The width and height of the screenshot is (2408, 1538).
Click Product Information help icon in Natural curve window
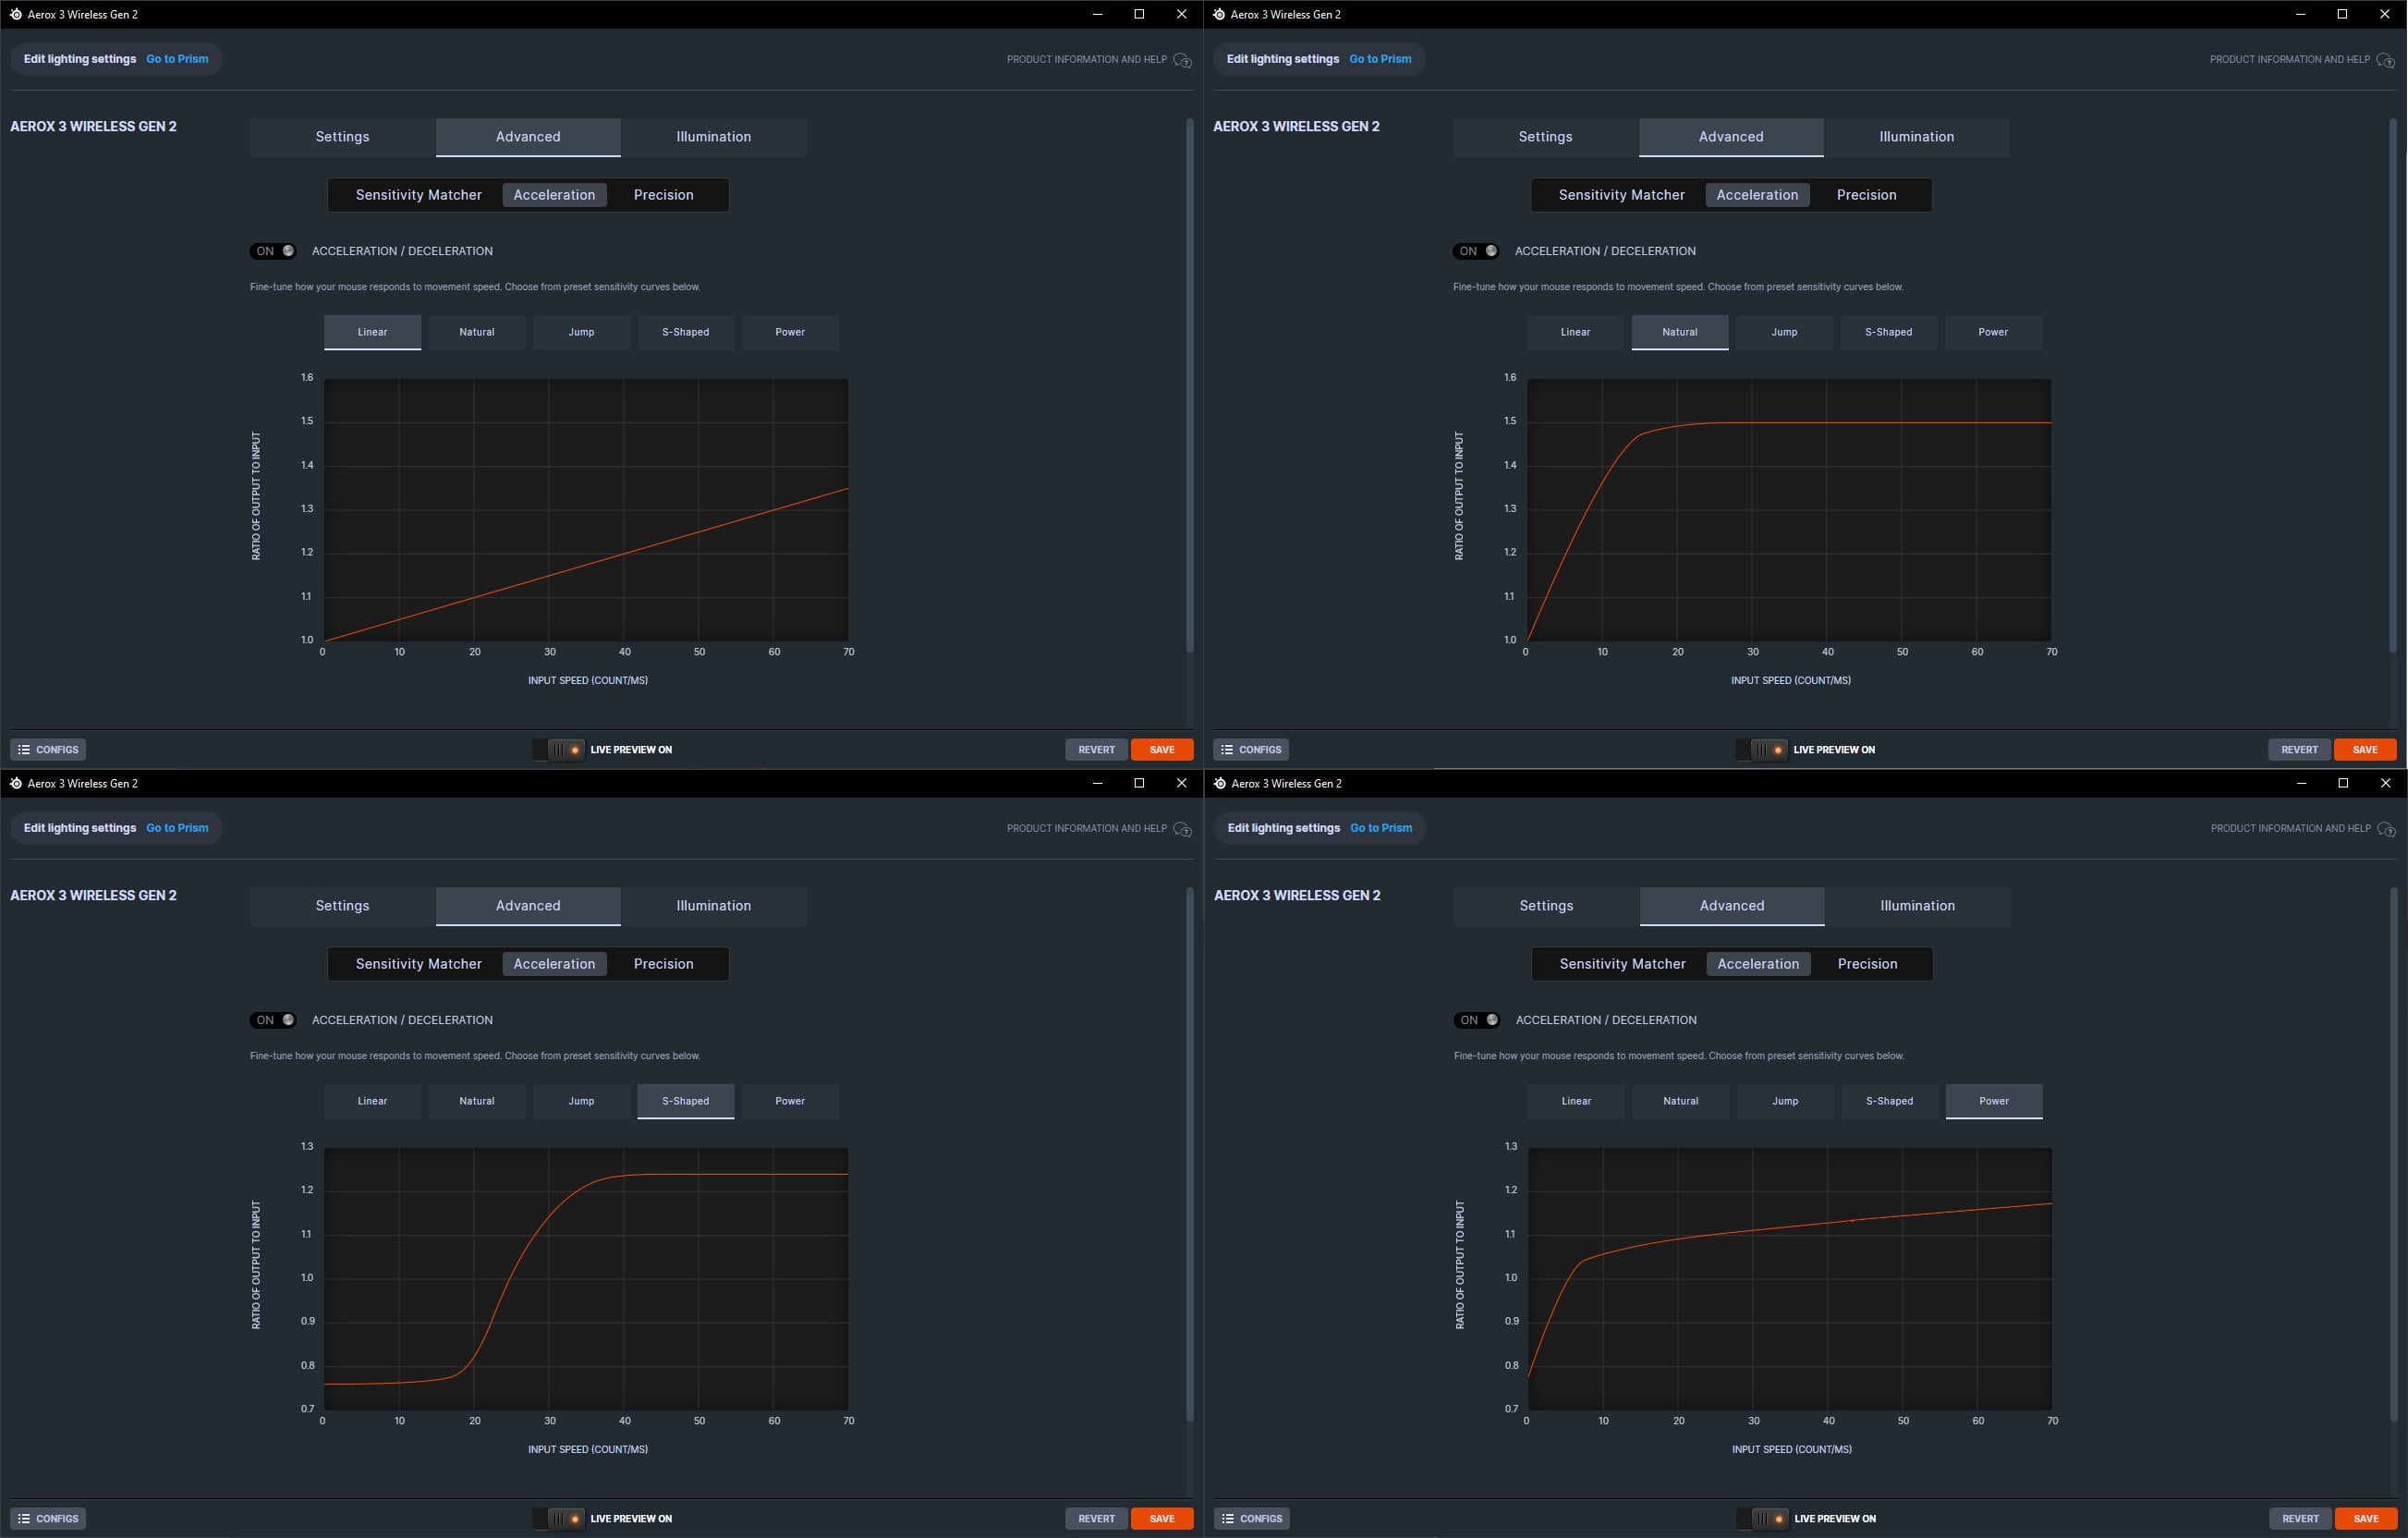2385,60
